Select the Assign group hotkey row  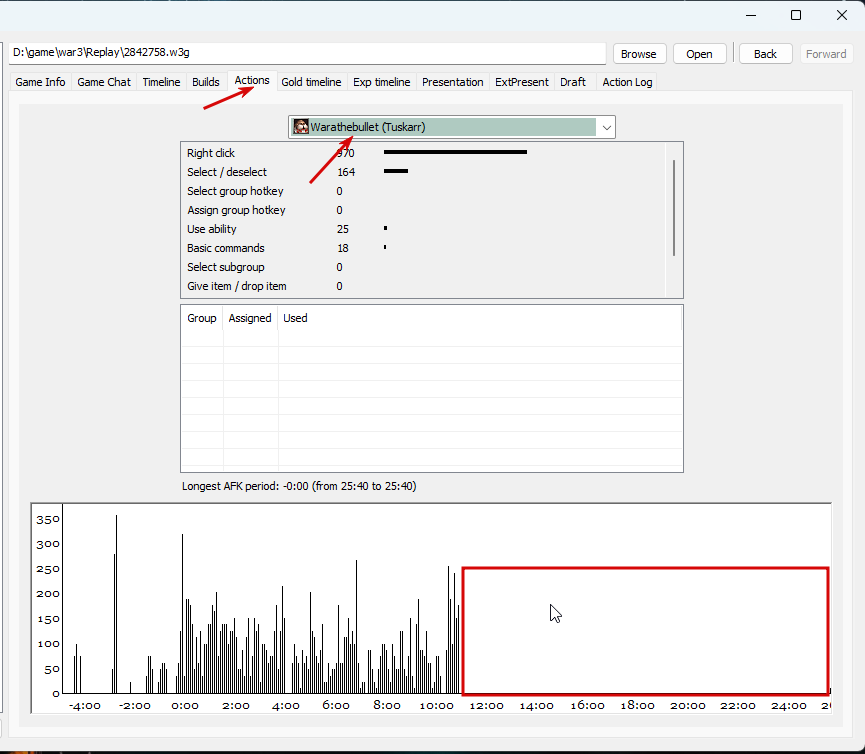[x=423, y=210]
